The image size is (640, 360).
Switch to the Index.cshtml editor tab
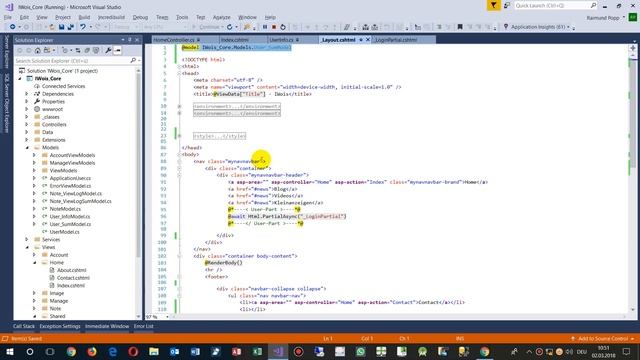point(235,40)
